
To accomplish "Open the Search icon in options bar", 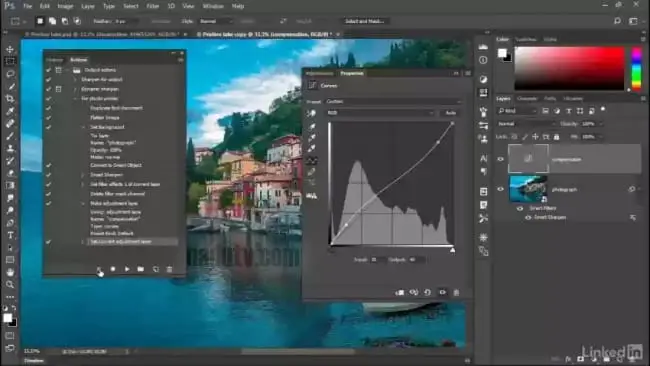I will [x=617, y=21].
